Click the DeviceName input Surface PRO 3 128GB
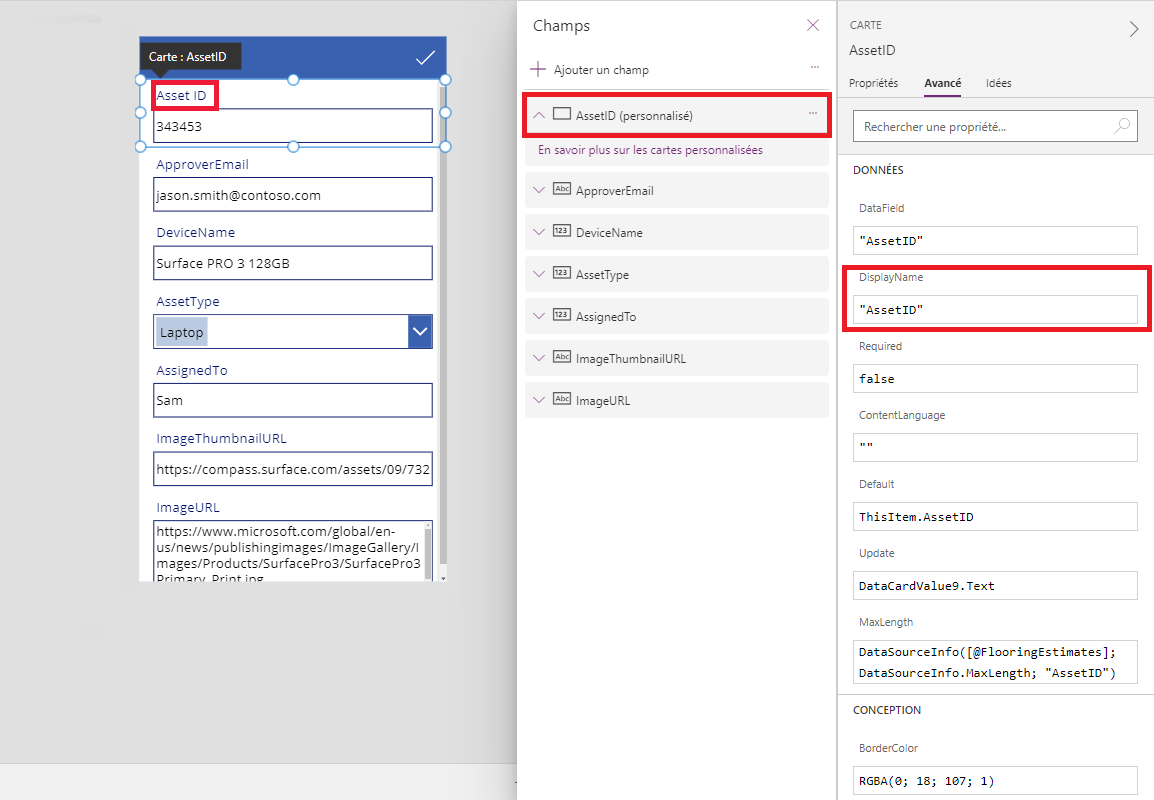 [293, 263]
